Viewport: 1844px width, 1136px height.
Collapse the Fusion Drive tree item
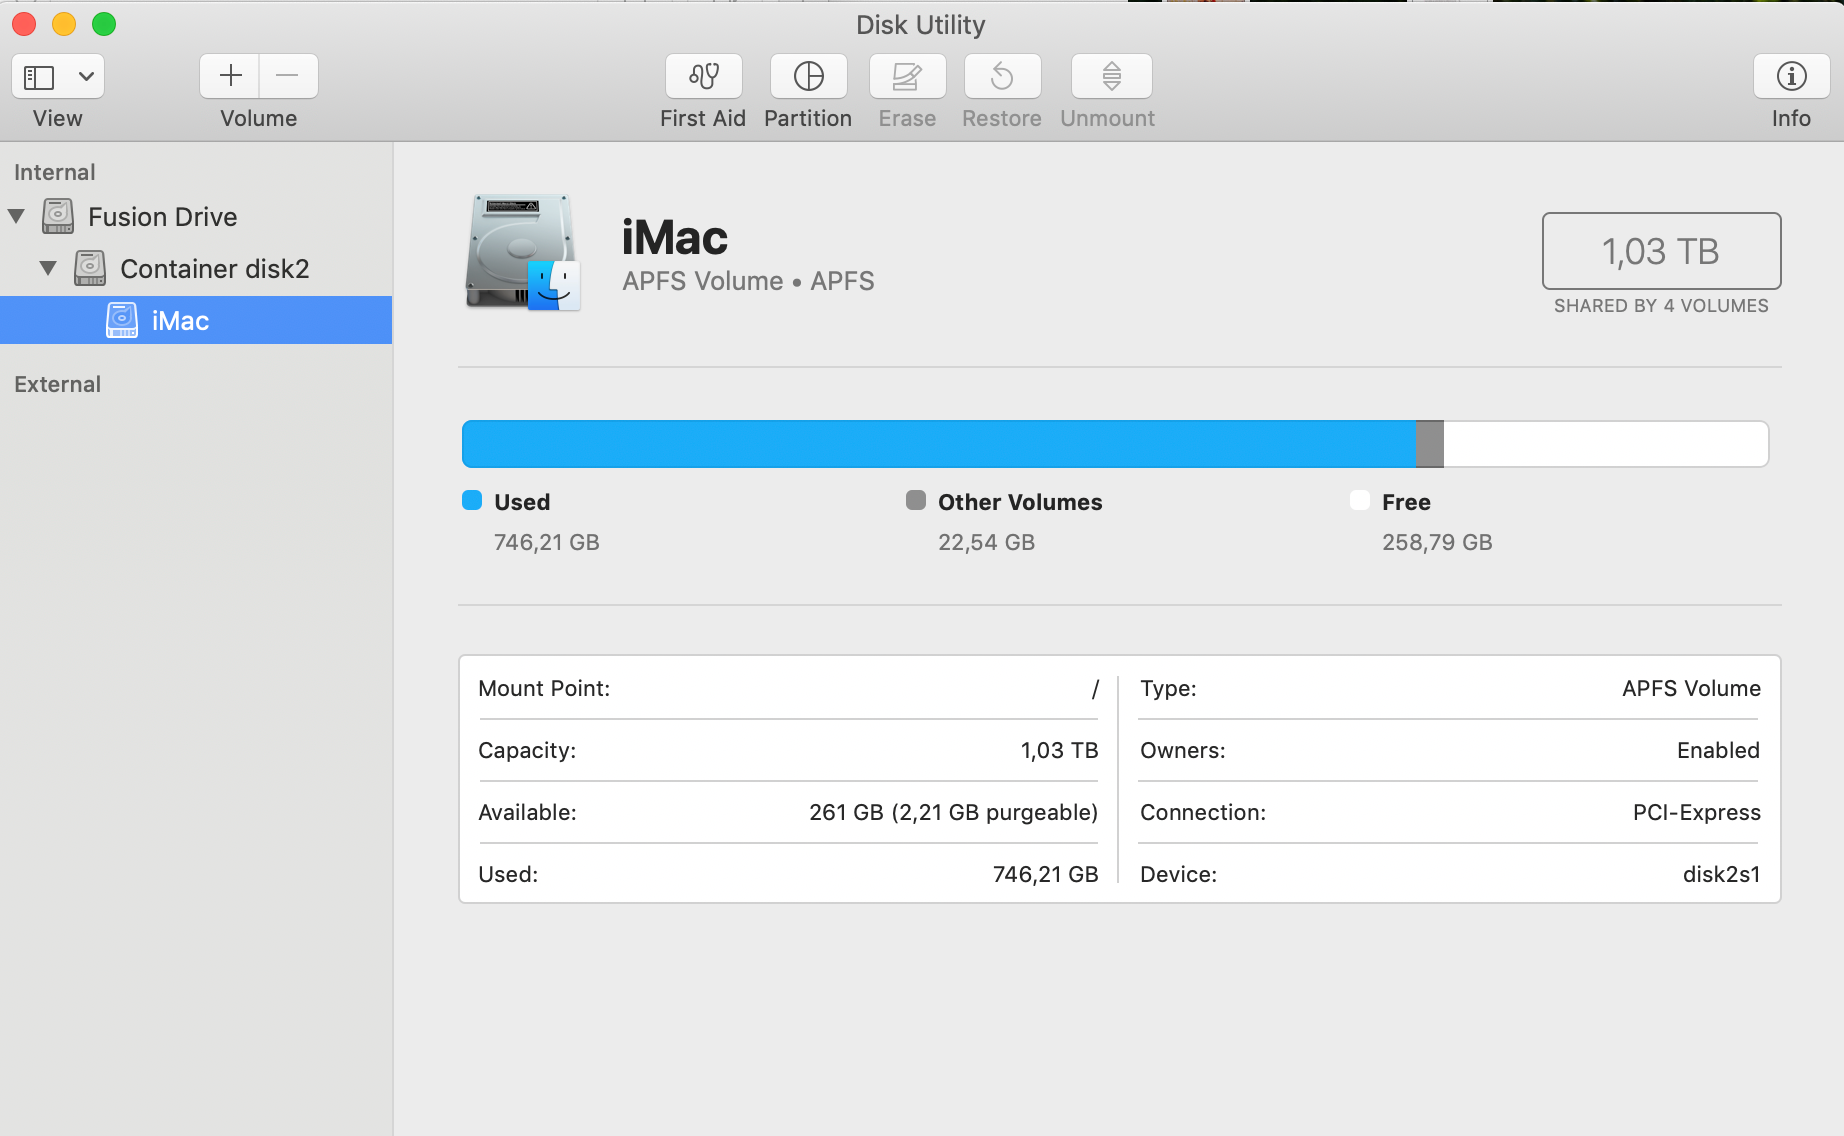pos(16,216)
